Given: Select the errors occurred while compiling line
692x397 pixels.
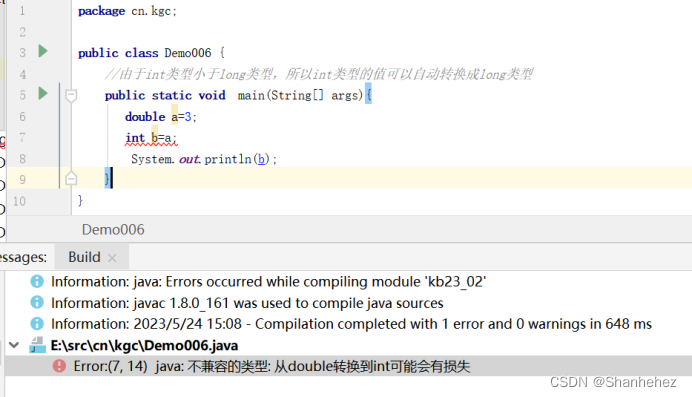Looking at the screenshot, I should tap(268, 281).
